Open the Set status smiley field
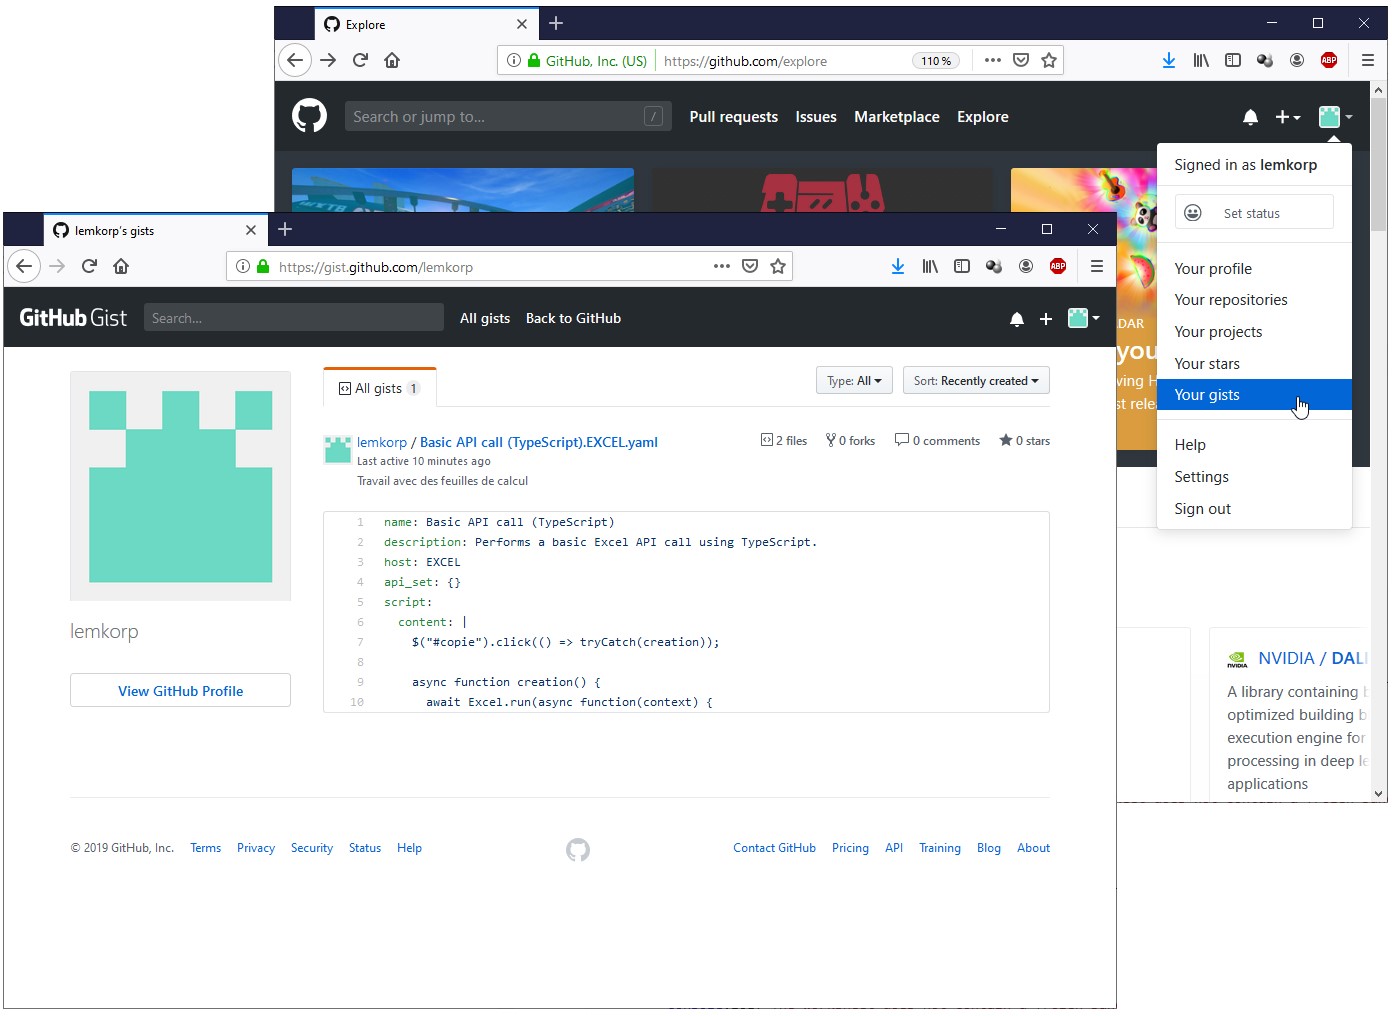 [x=1253, y=213]
